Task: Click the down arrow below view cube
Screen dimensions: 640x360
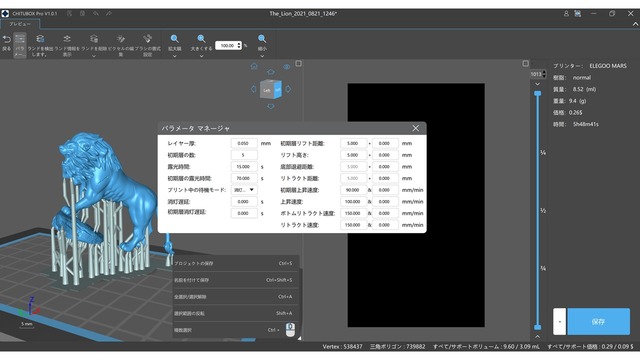Action: [271, 107]
